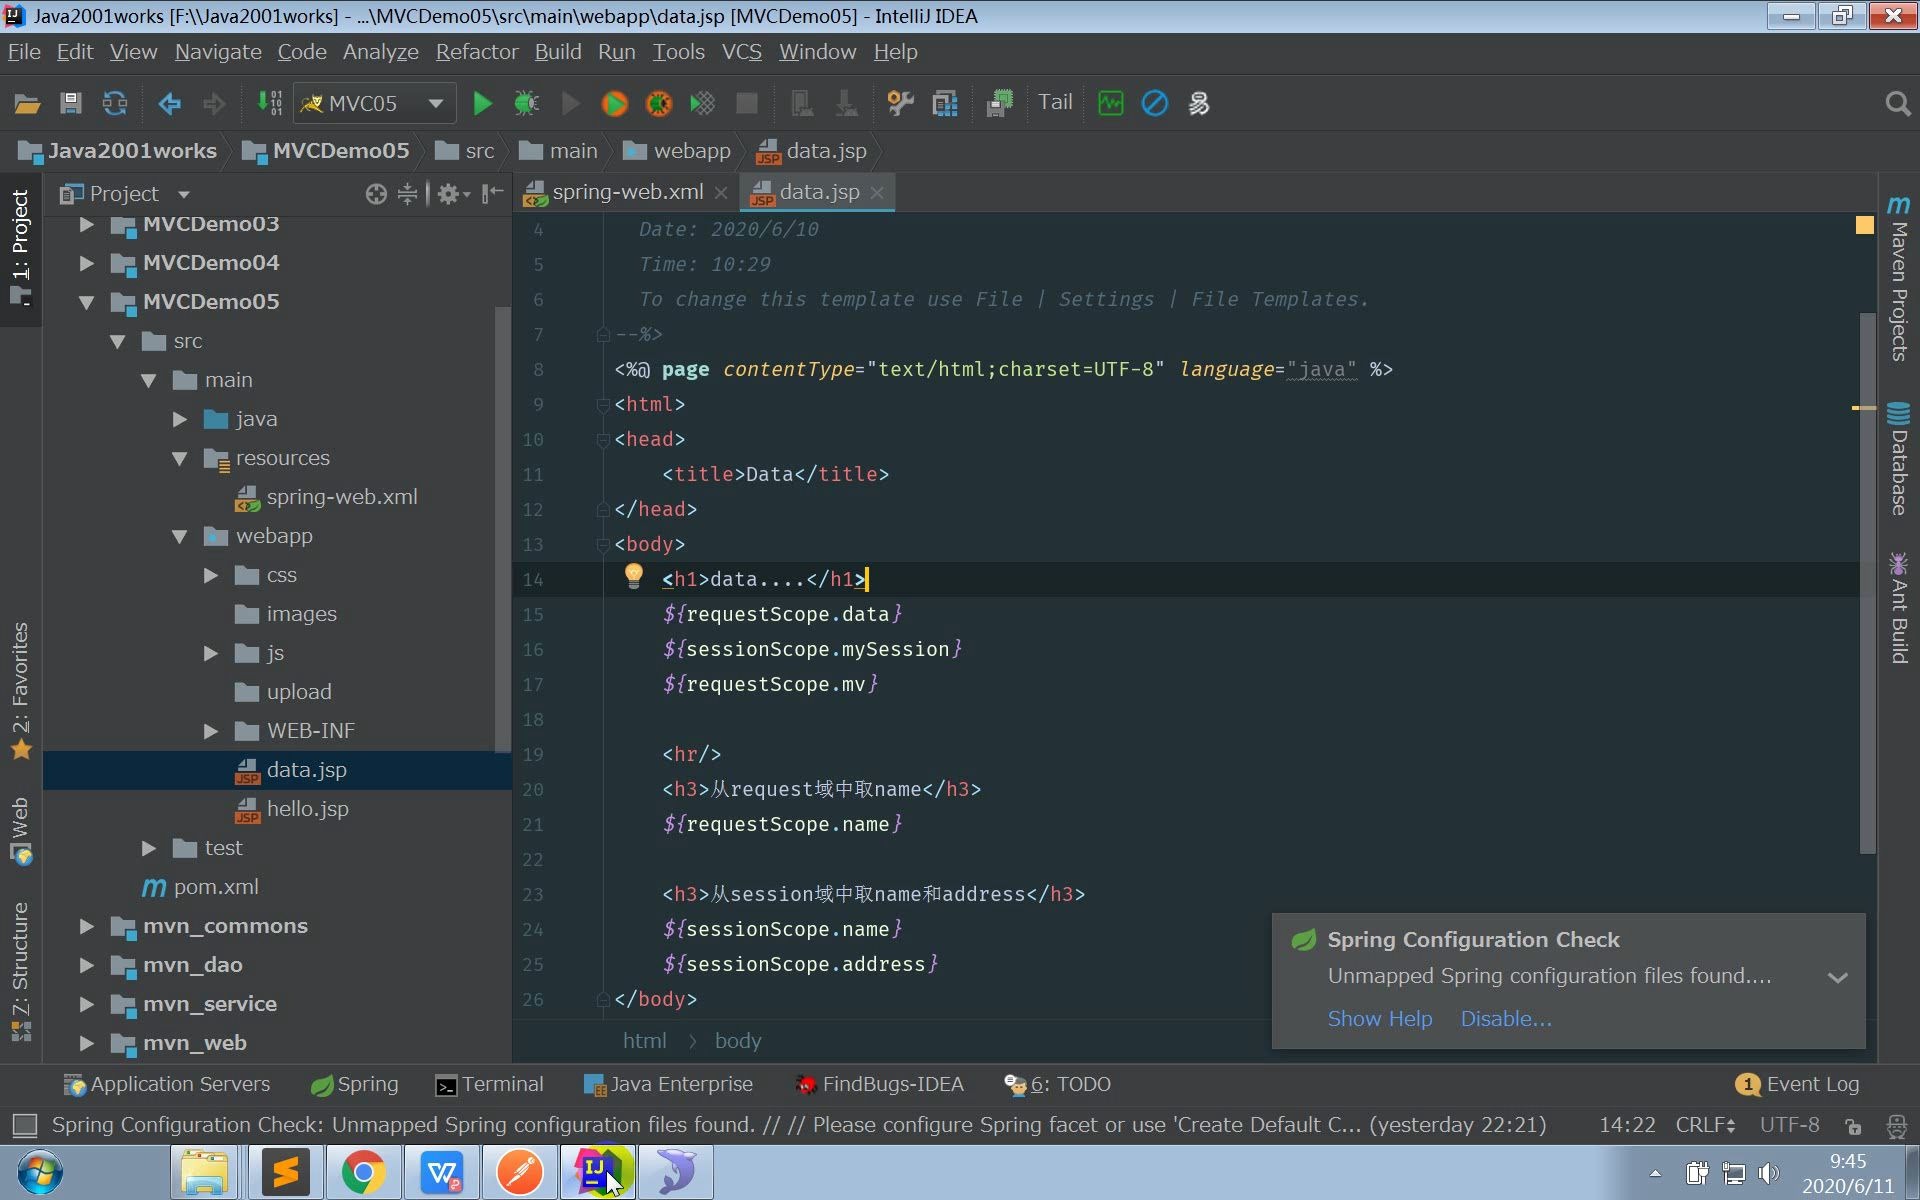Click Collapse All icon in Project panel
Screen dimensions: 1920x1200
tap(407, 194)
